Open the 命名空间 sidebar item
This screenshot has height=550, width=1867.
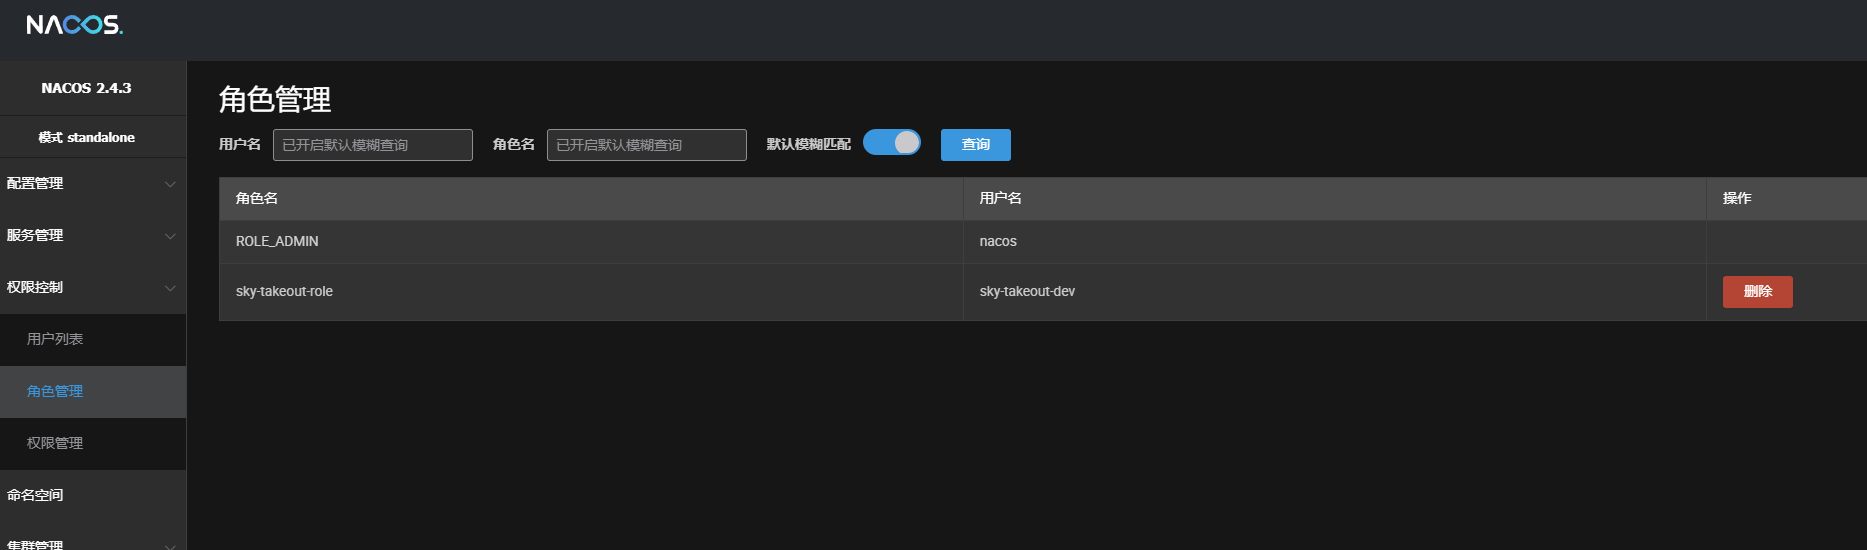tap(35, 495)
